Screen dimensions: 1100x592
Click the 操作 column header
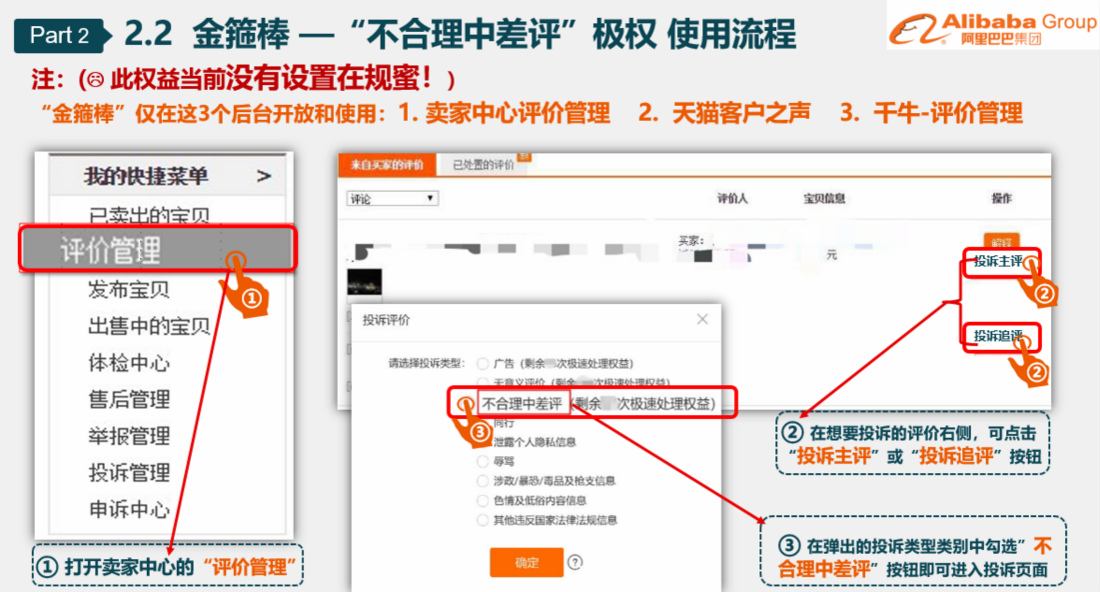coord(1001,199)
